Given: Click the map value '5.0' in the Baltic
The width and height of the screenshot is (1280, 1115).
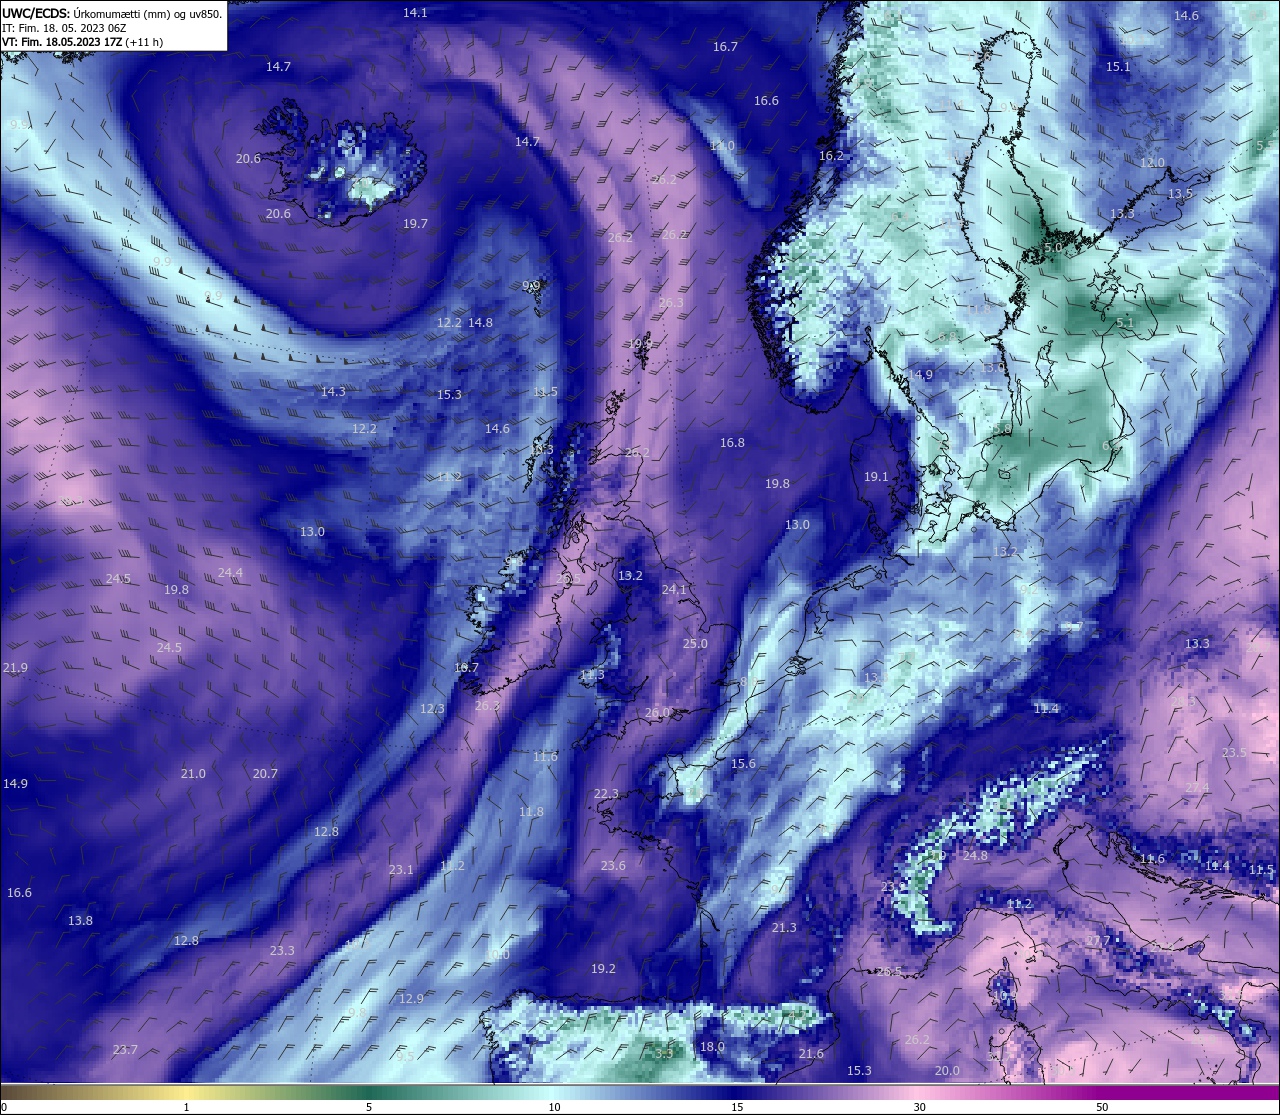Looking at the screenshot, I should tap(1053, 247).
